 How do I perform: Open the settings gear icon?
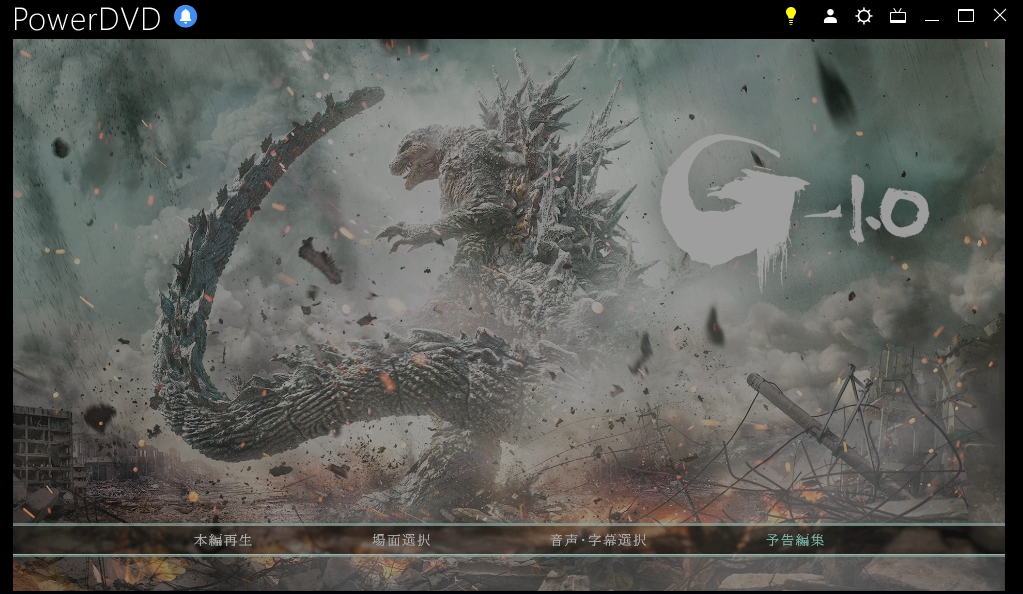(864, 16)
